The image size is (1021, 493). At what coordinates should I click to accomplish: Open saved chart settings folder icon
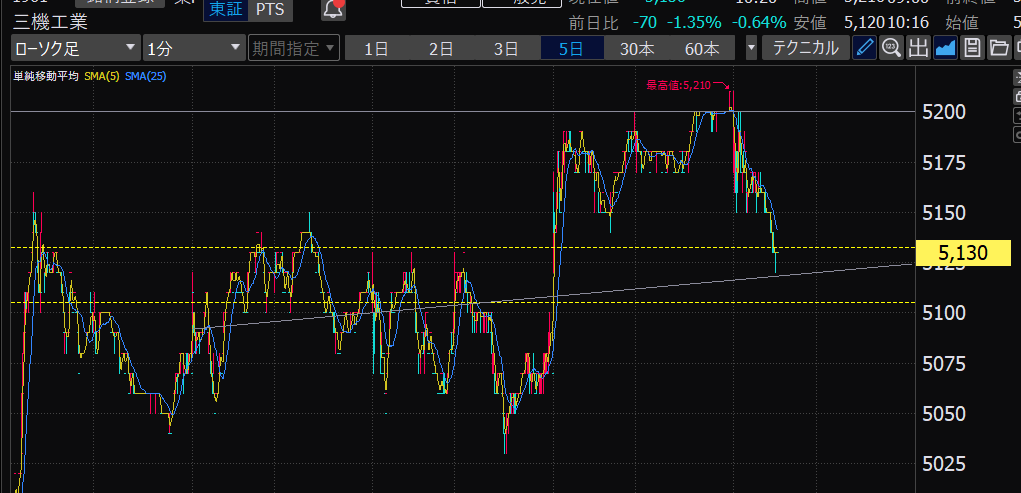pos(999,48)
